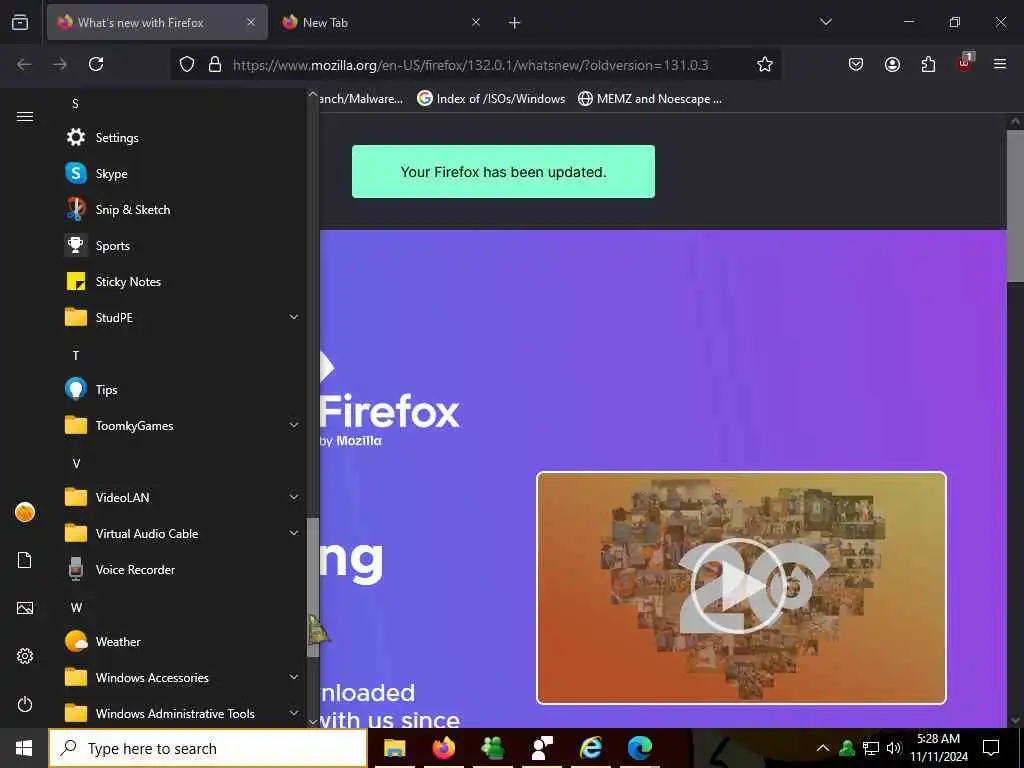This screenshot has width=1024, height=768.
Task: Open the Sports app
Action: (x=183, y=246)
